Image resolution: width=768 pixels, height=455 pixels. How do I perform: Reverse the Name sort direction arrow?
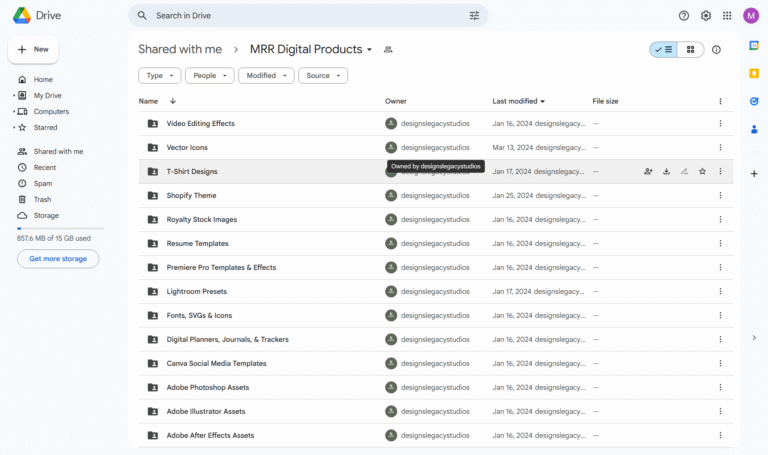pyautogui.click(x=173, y=101)
